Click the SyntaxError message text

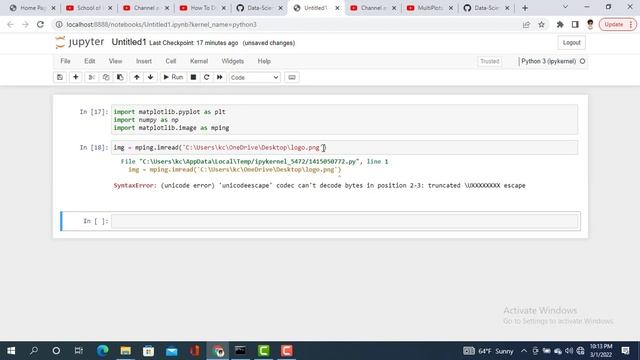pos(319,185)
